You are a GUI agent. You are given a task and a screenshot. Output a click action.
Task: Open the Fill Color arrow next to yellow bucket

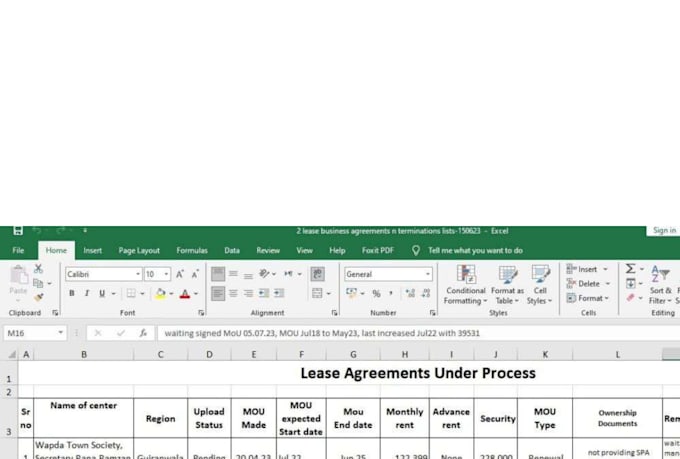171,294
